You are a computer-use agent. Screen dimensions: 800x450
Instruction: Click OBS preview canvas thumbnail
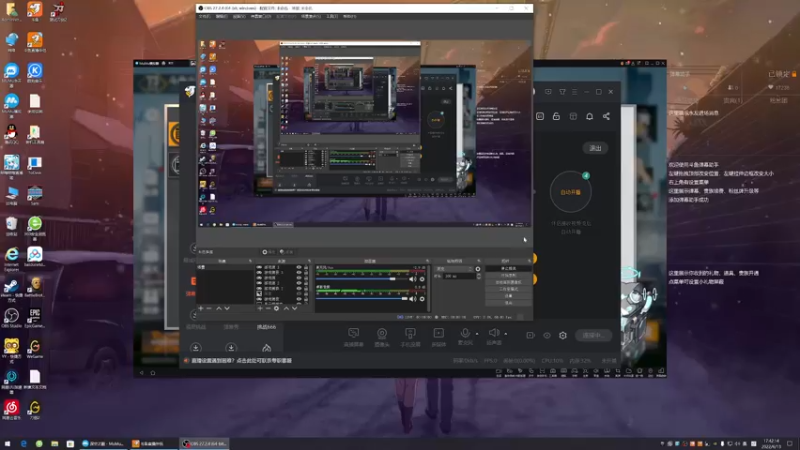pos(364,133)
